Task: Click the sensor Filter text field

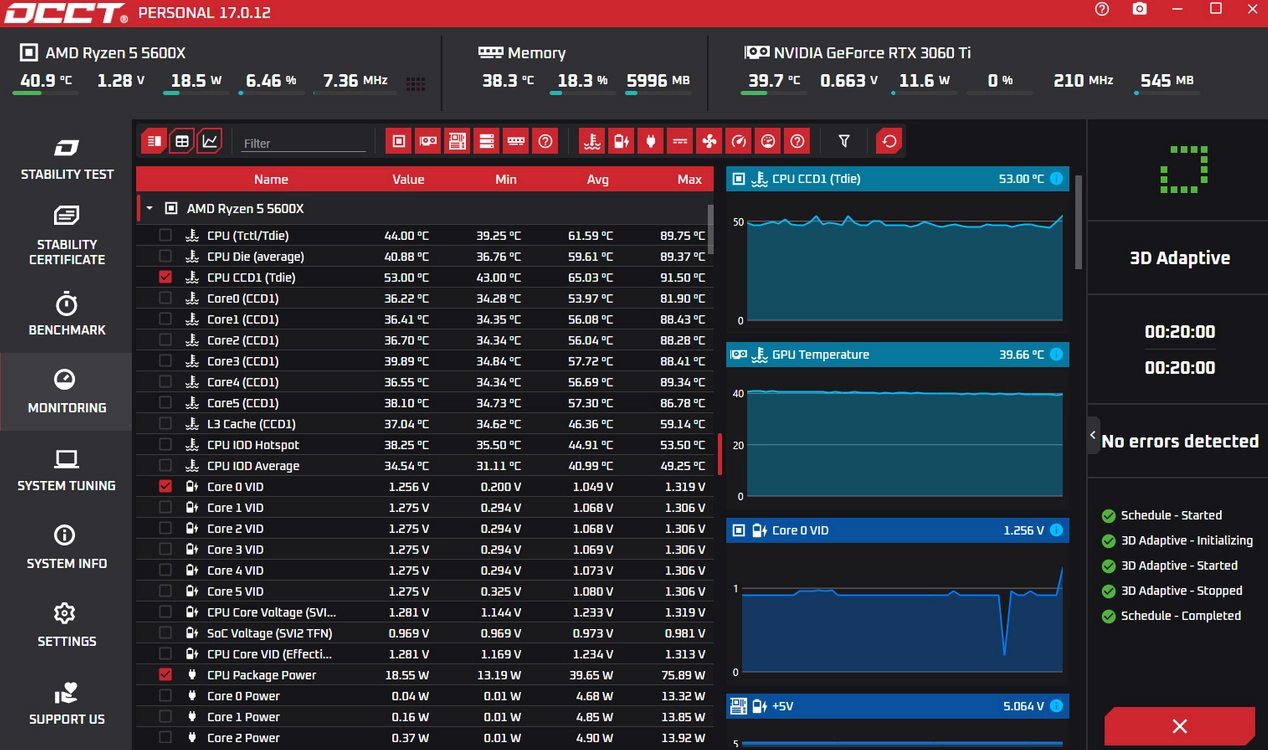Action: point(304,143)
